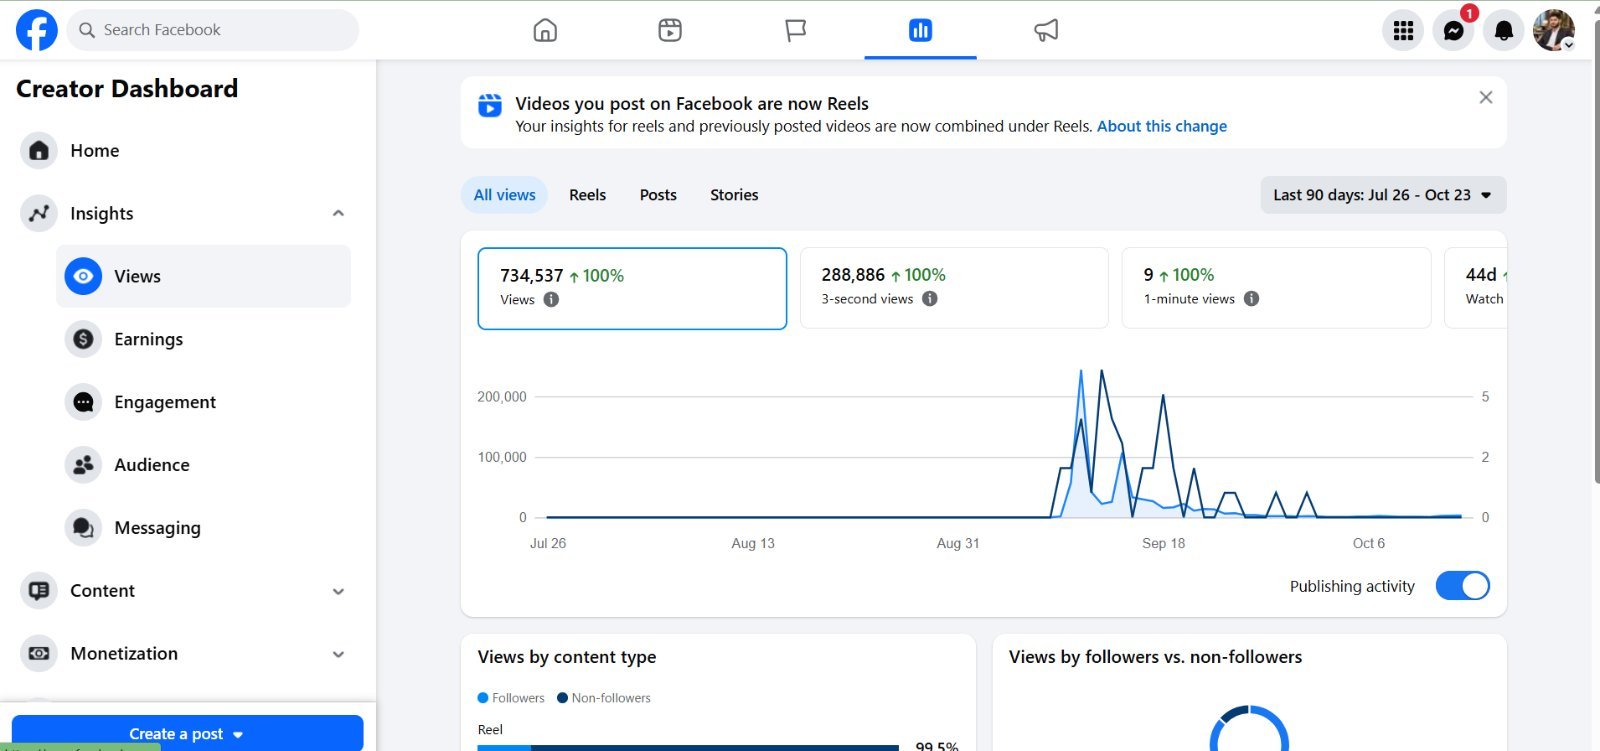Screen dimensions: 1600x751
Task: Click the Non-followers legend swatch
Action: pos(562,698)
